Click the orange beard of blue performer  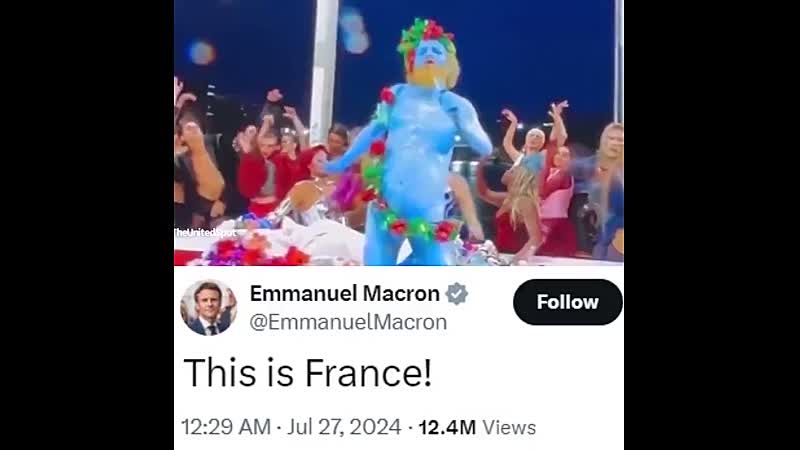tap(426, 75)
